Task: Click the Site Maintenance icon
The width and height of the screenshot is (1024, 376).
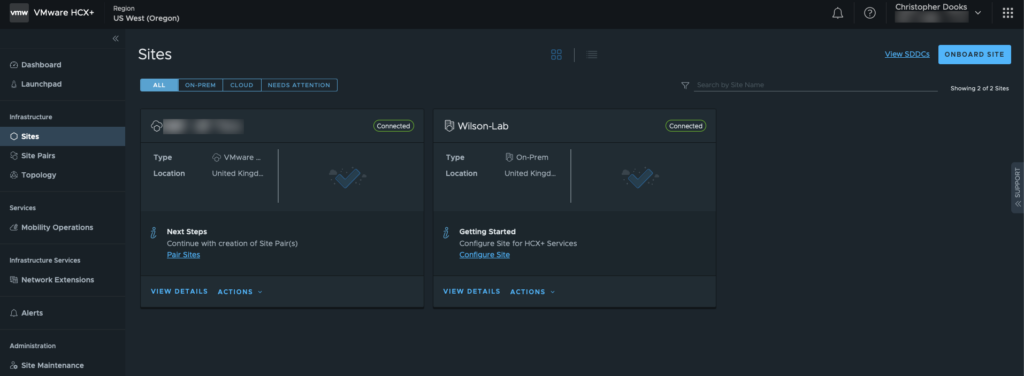Action: point(14,366)
